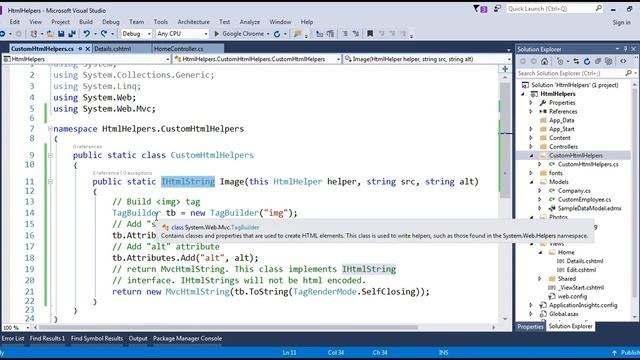Click Sync with Active Document icon

click(576, 61)
